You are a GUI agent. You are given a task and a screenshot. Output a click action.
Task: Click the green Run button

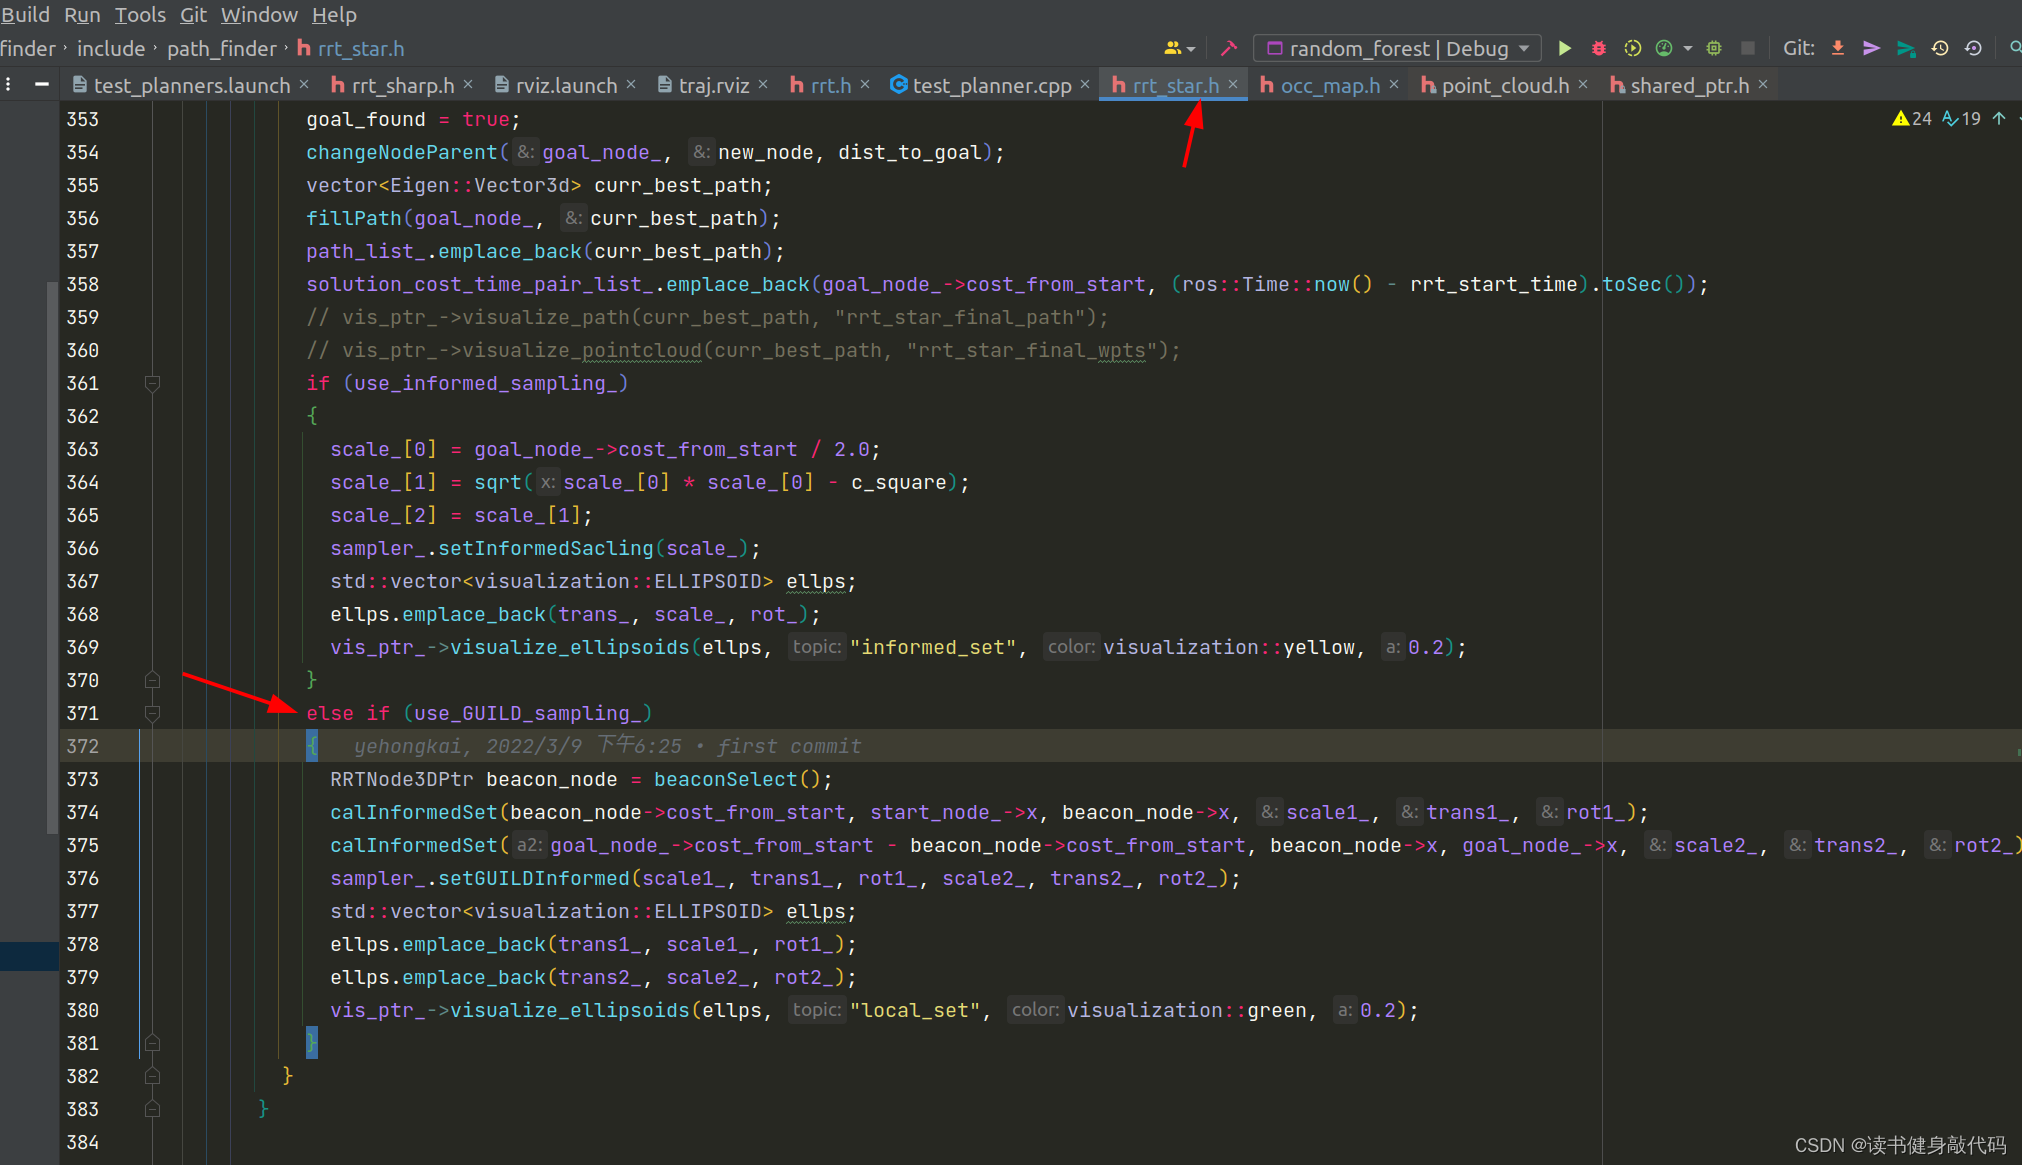coord(1565,48)
